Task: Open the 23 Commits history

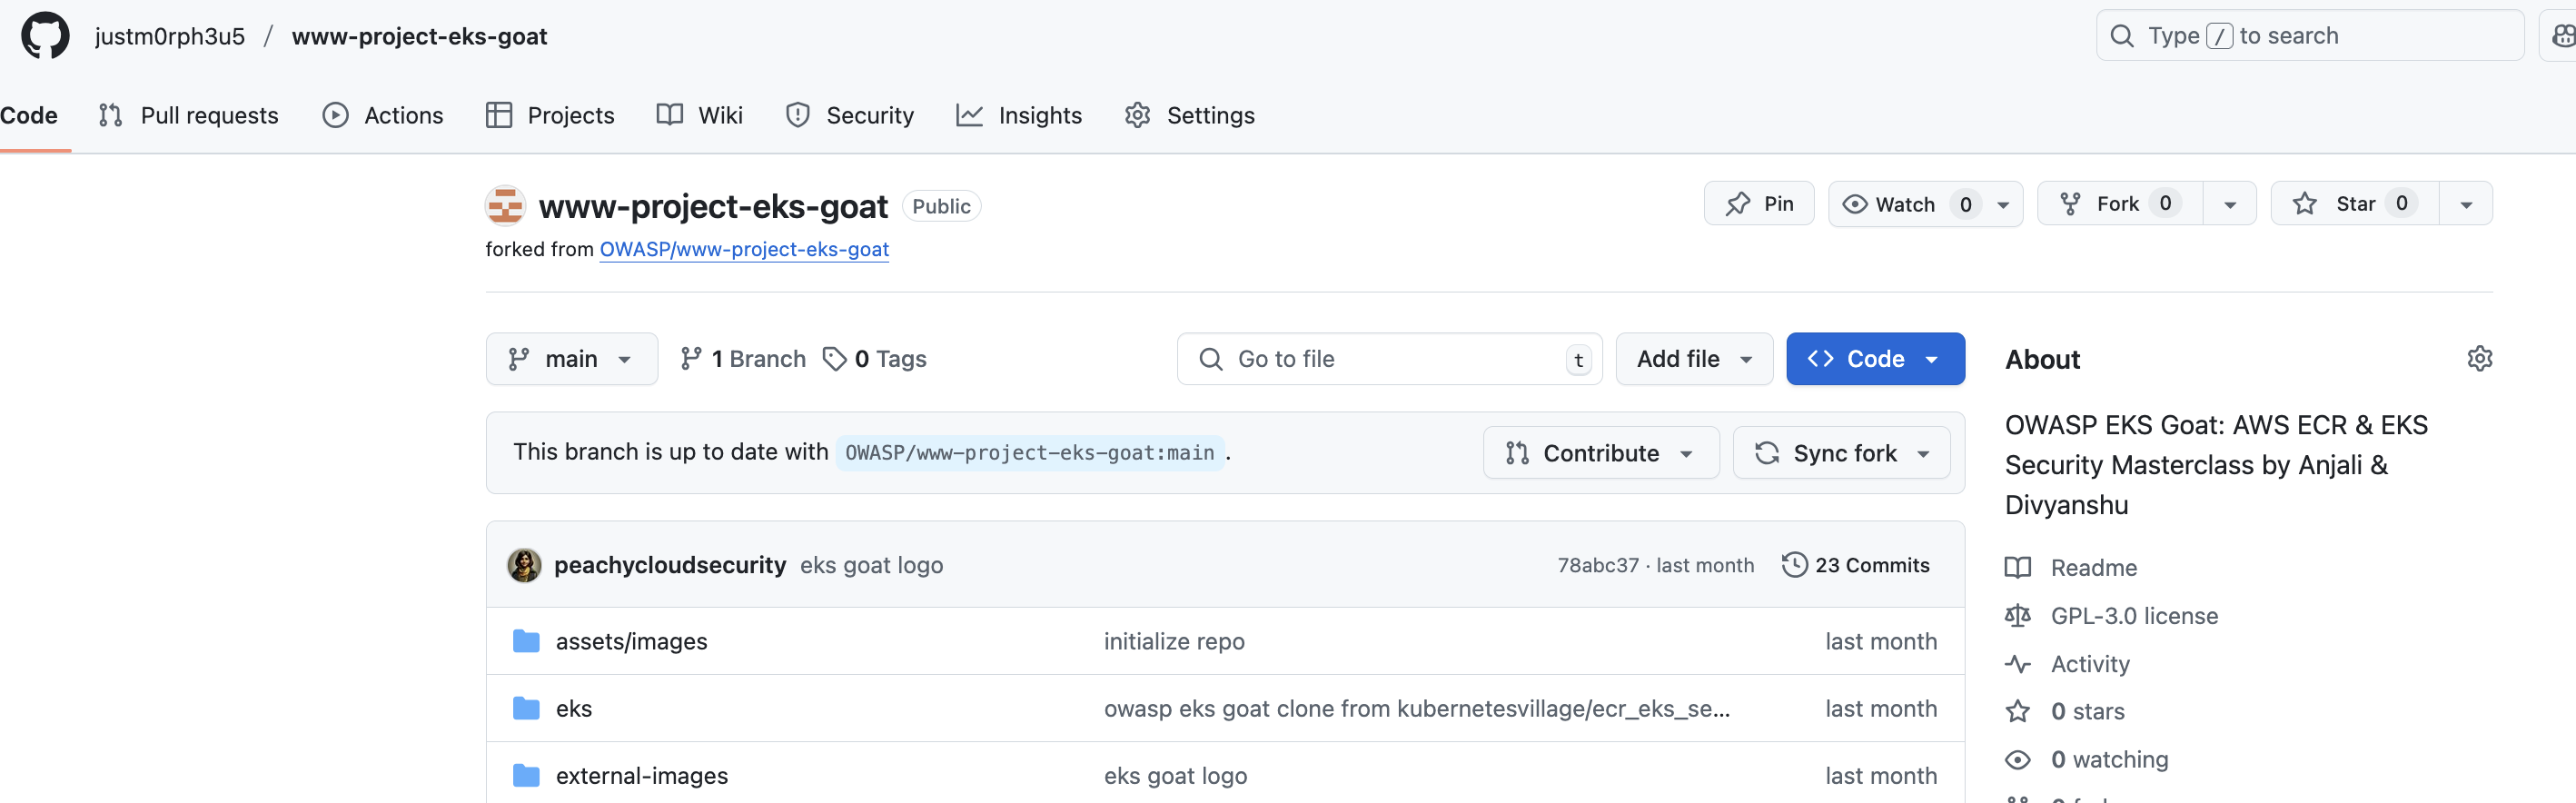Action: 1856,565
